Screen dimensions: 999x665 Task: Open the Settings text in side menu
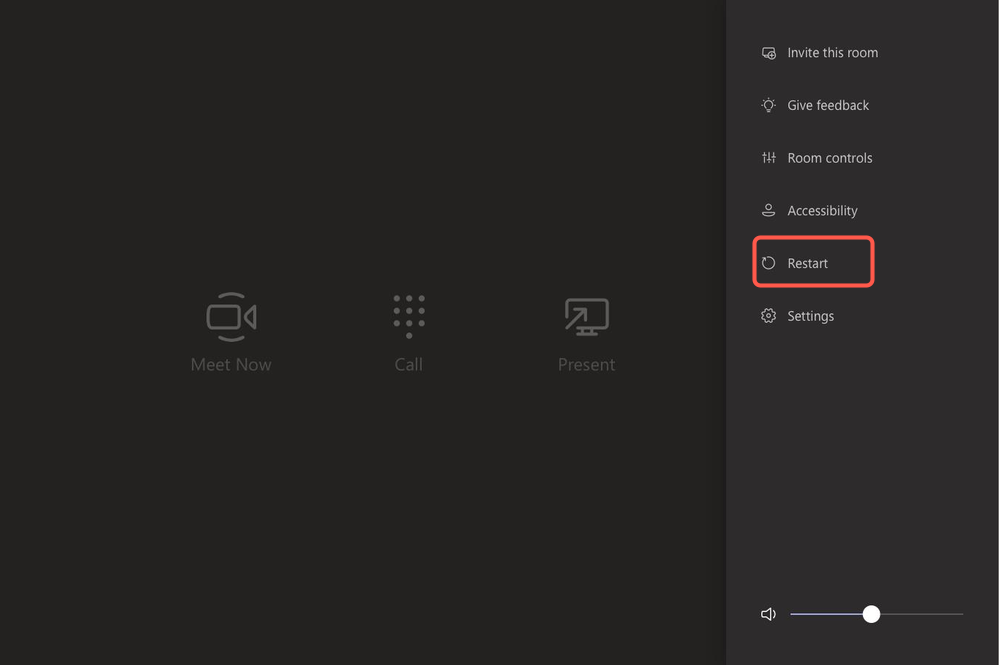pyautogui.click(x=810, y=316)
